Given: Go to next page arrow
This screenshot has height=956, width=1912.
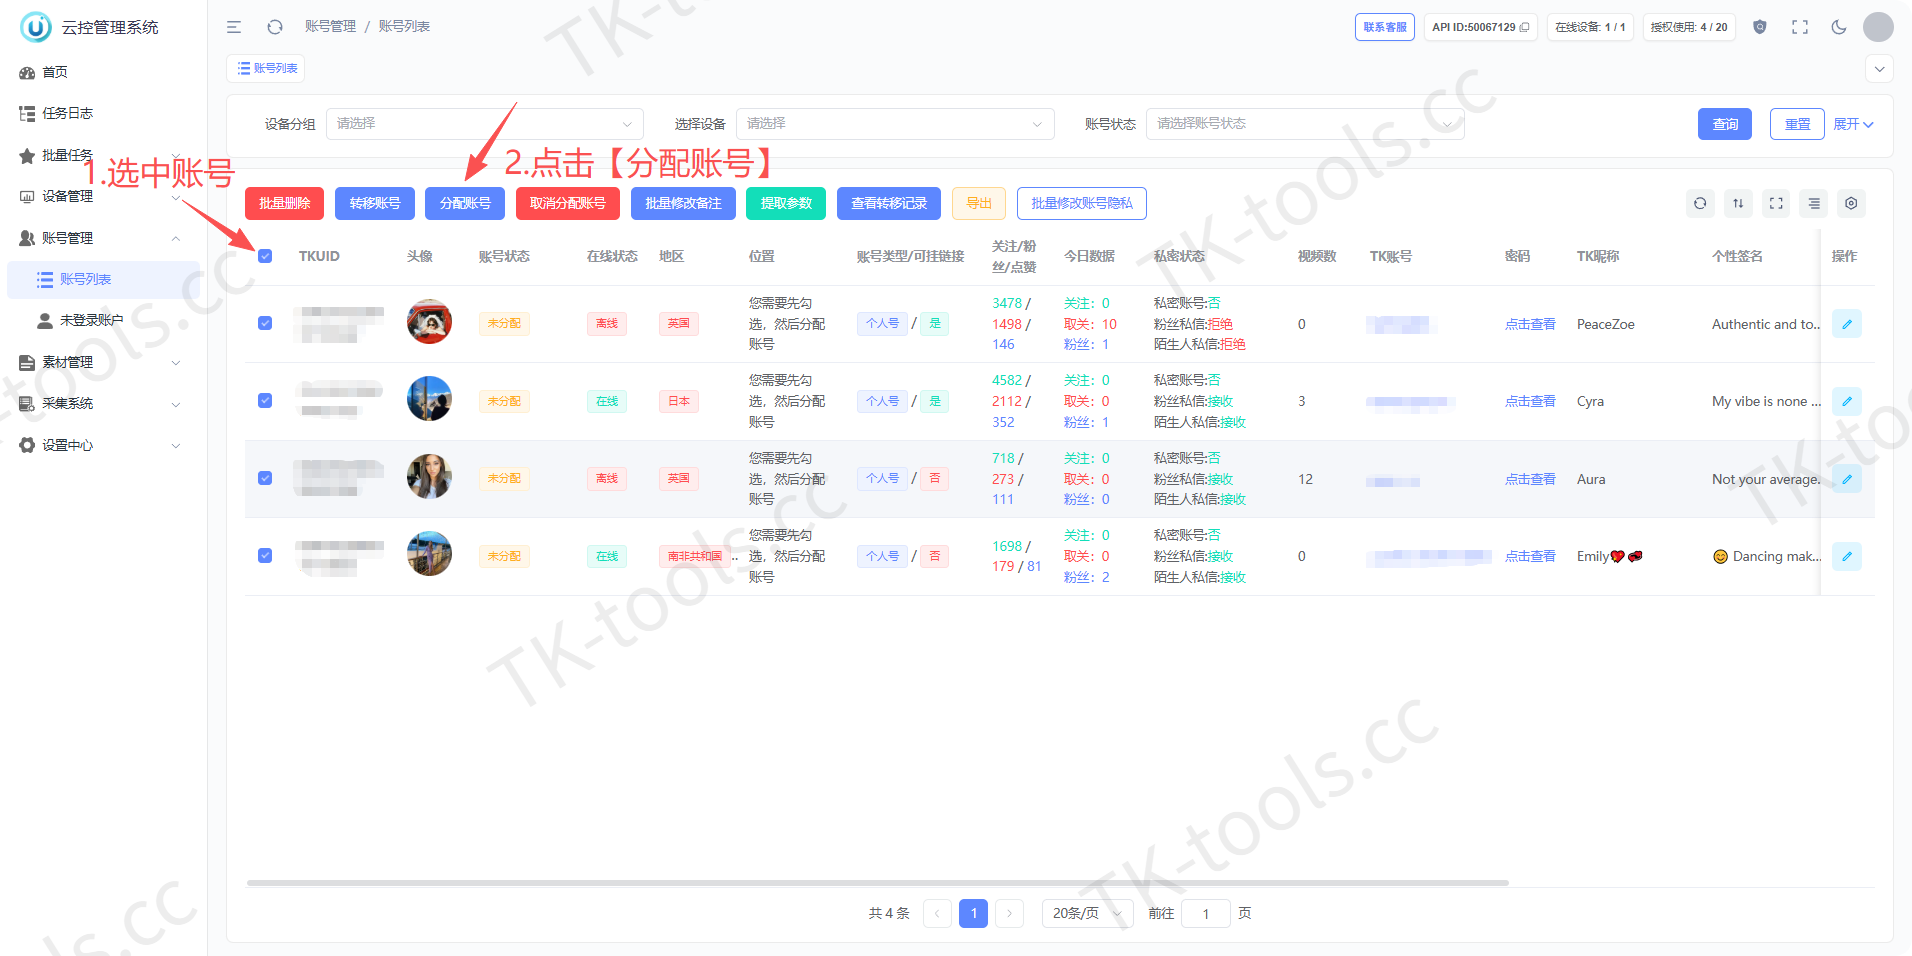Looking at the screenshot, I should (x=1009, y=913).
